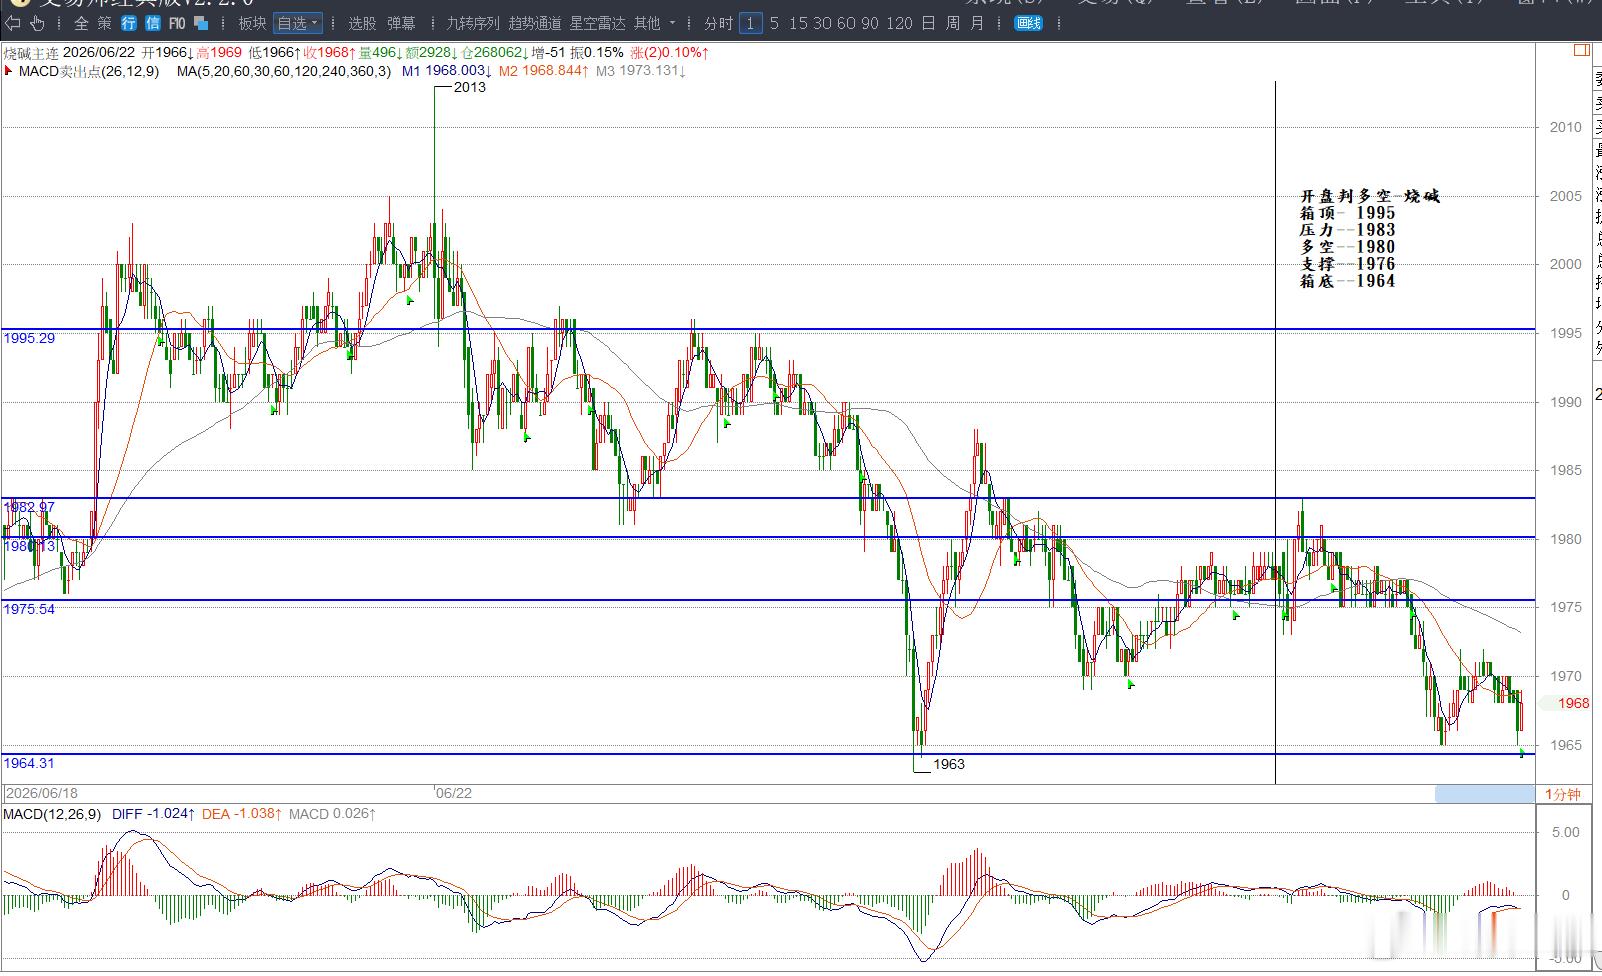Switch to the 日 daily period
Screen dimensions: 1602x976
click(928, 23)
